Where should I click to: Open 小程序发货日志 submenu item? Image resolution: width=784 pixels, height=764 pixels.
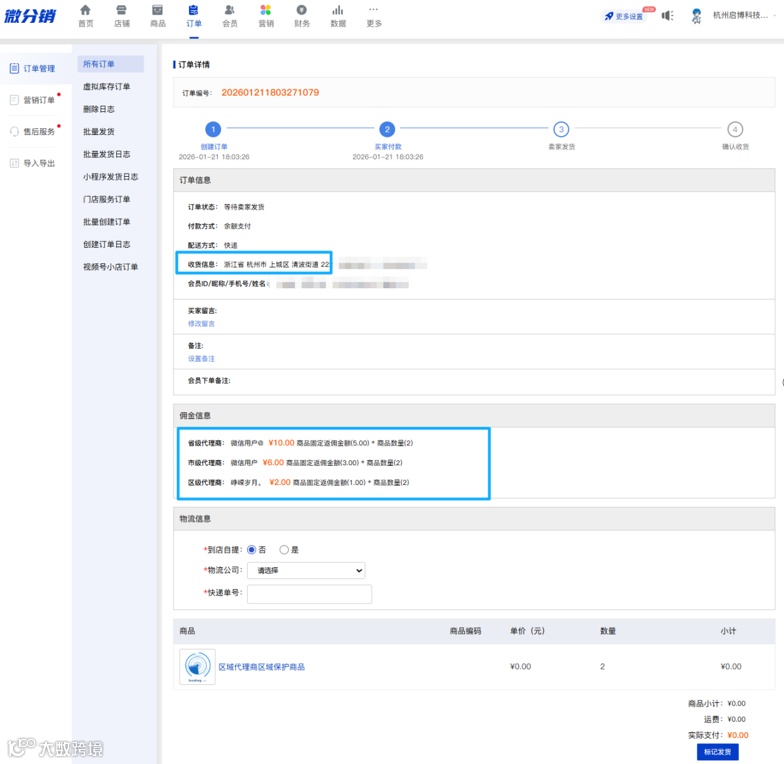click(x=110, y=176)
